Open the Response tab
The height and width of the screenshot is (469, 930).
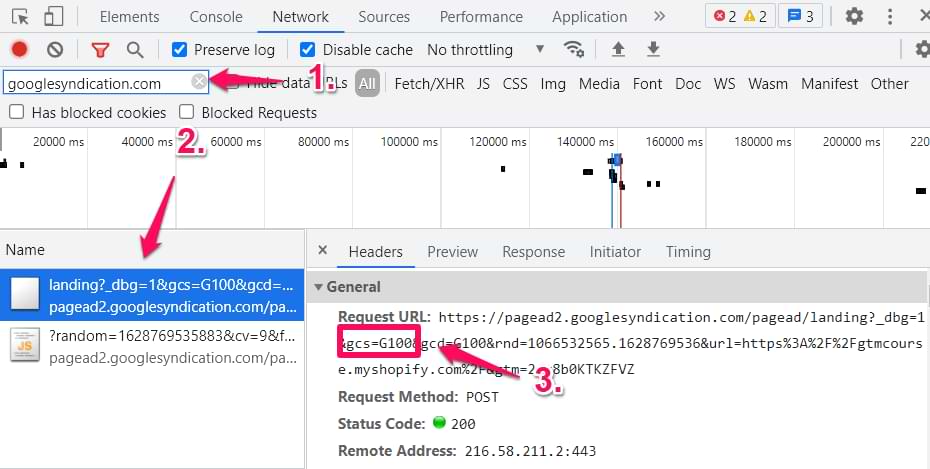point(533,252)
